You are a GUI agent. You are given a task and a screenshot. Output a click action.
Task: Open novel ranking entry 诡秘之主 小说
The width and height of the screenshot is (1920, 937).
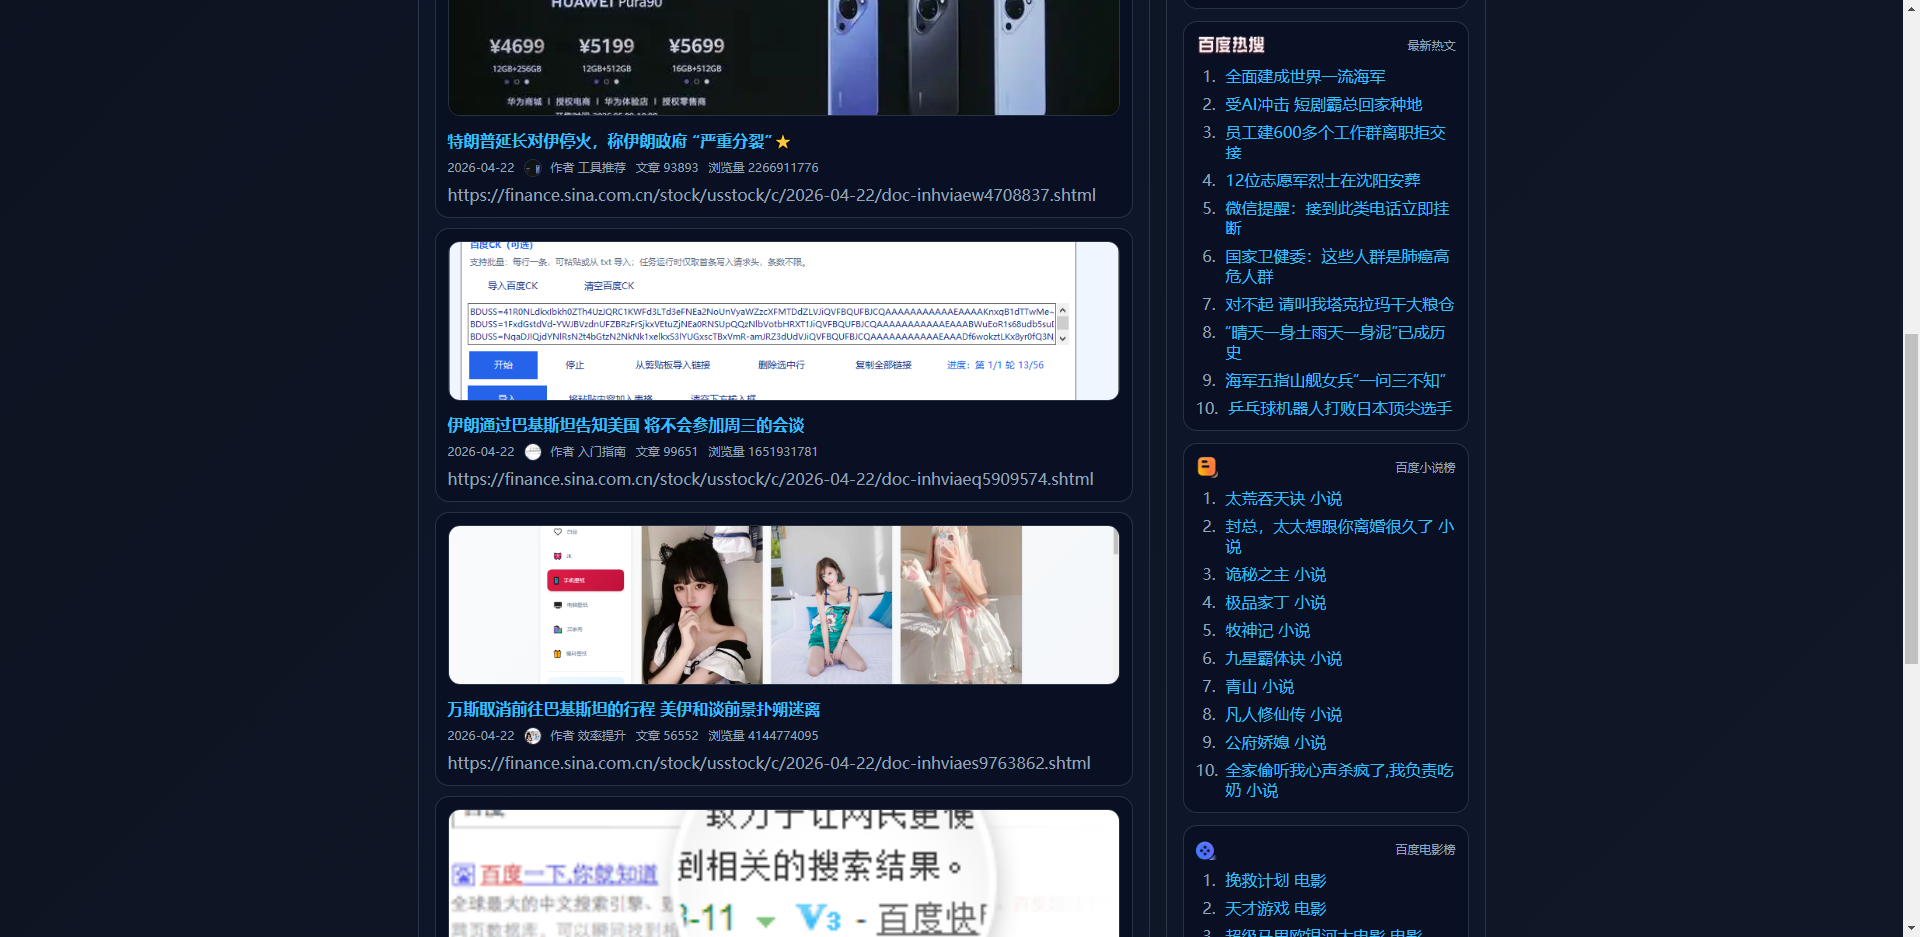pos(1275,575)
